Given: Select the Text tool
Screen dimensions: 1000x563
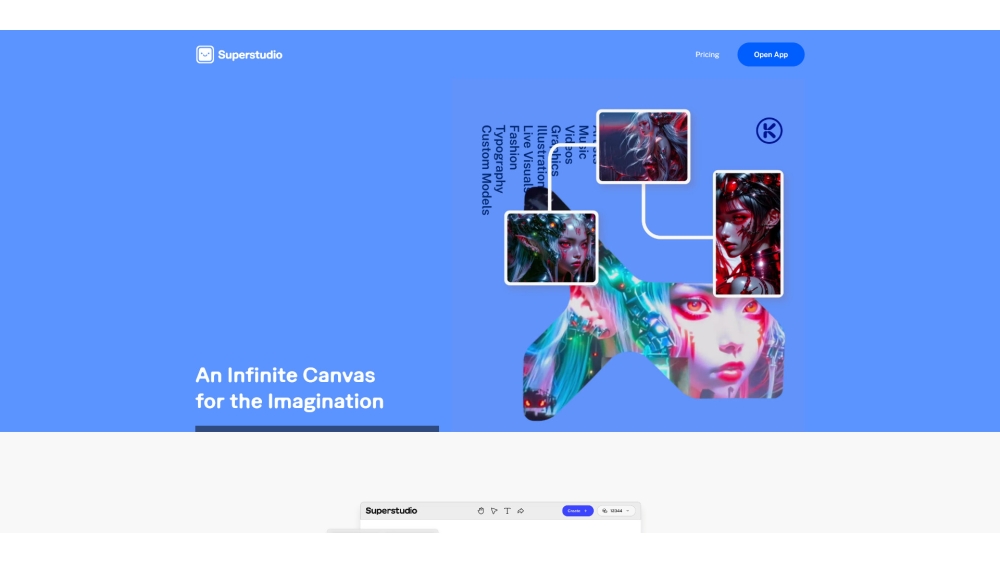Looking at the screenshot, I should tap(507, 511).
